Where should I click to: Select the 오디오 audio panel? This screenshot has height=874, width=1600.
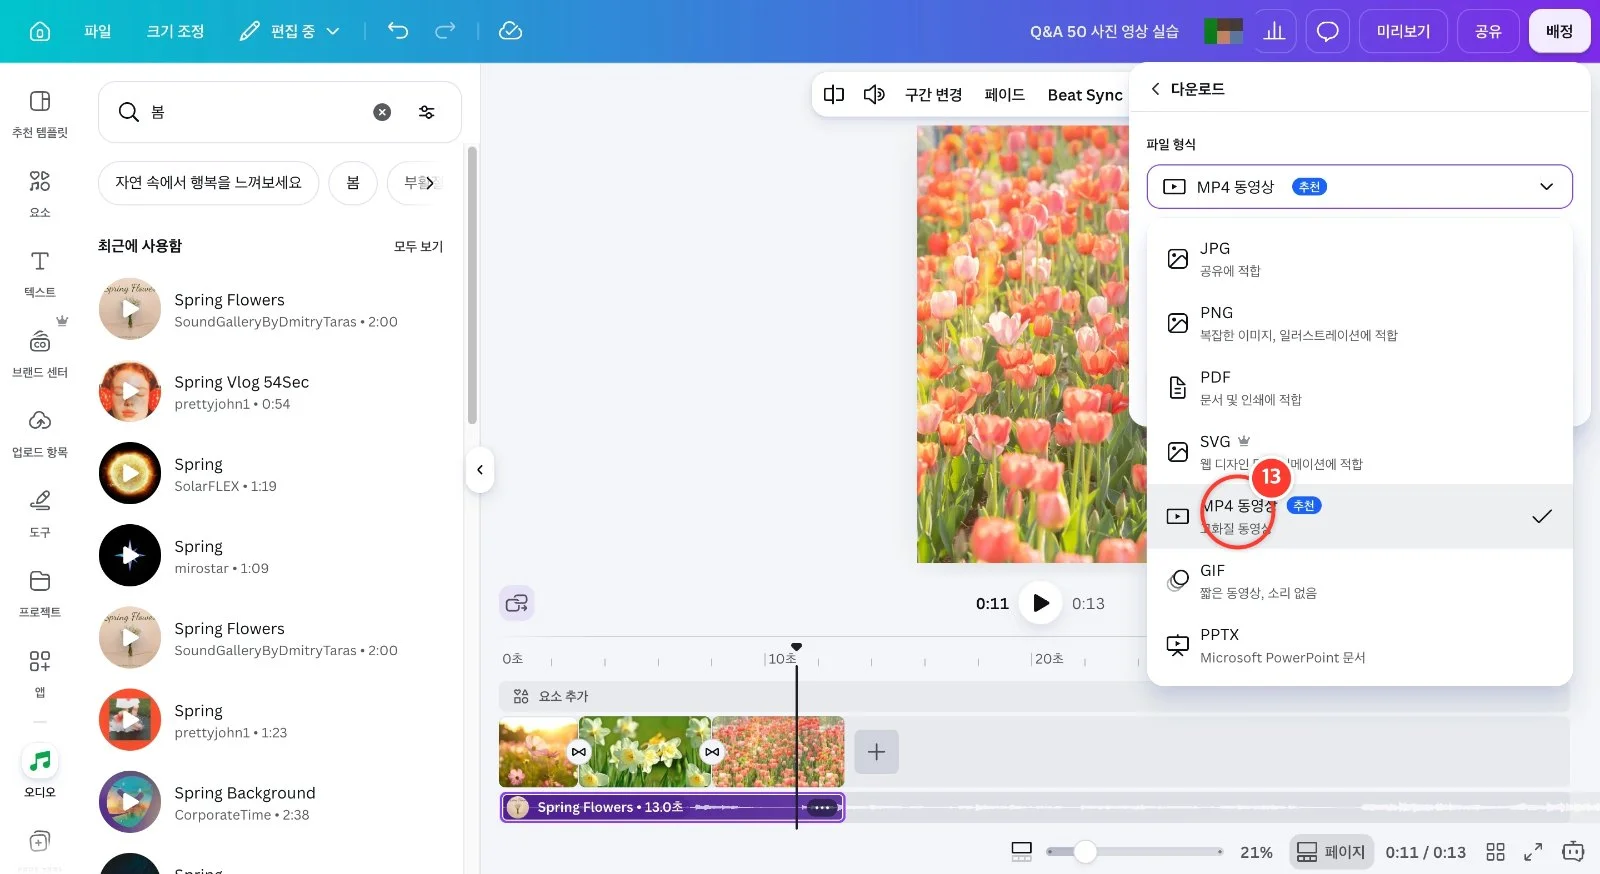click(40, 773)
